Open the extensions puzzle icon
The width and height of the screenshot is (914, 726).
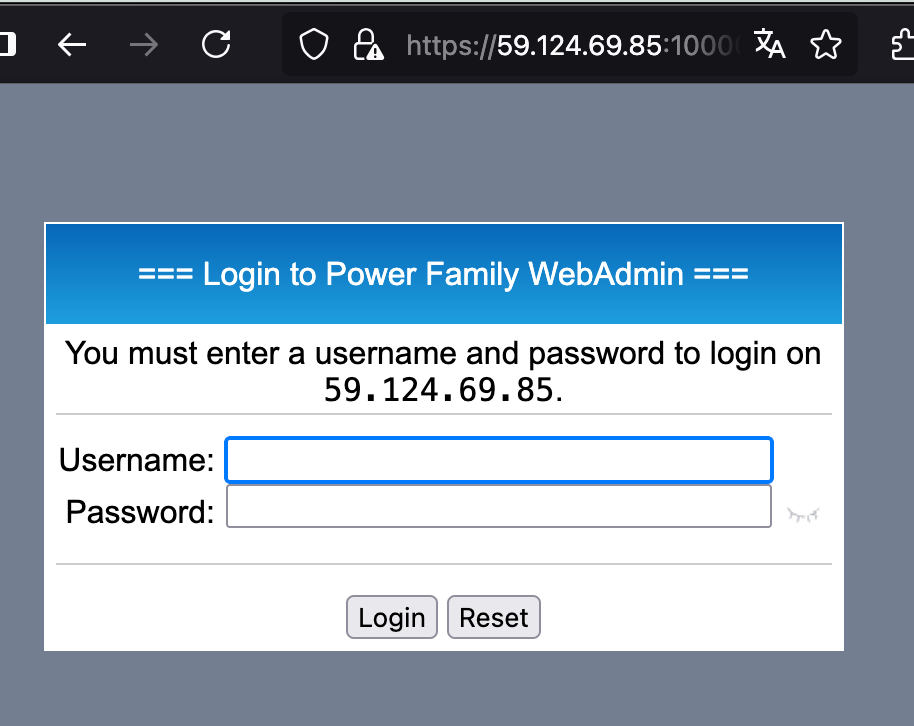click(902, 45)
